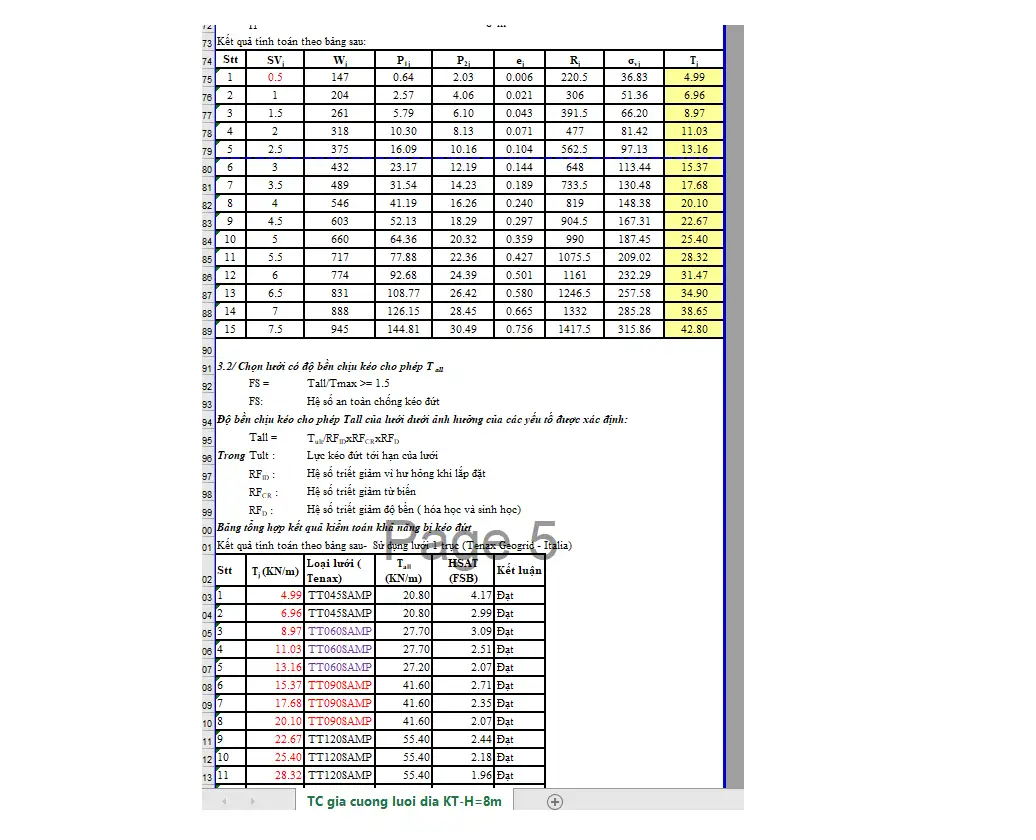This screenshot has width=1036, height=840.
Task: Select the row 89 header
Action: [x=208, y=330]
